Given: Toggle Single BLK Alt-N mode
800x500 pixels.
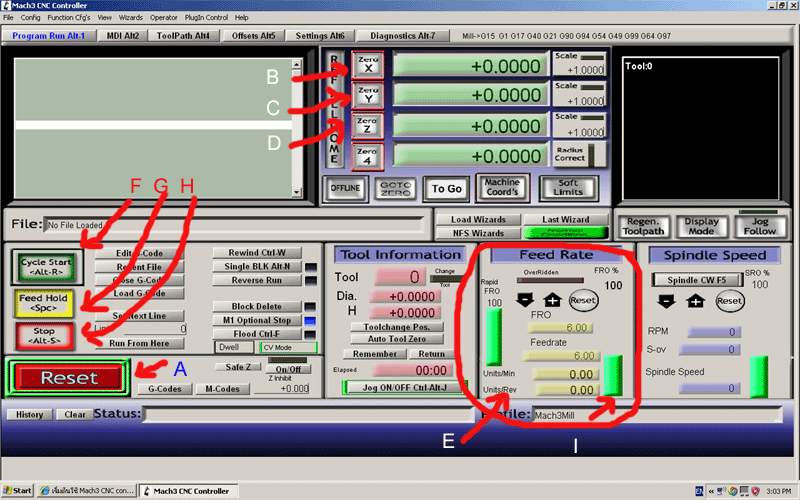Looking at the screenshot, I should pyautogui.click(x=257, y=266).
